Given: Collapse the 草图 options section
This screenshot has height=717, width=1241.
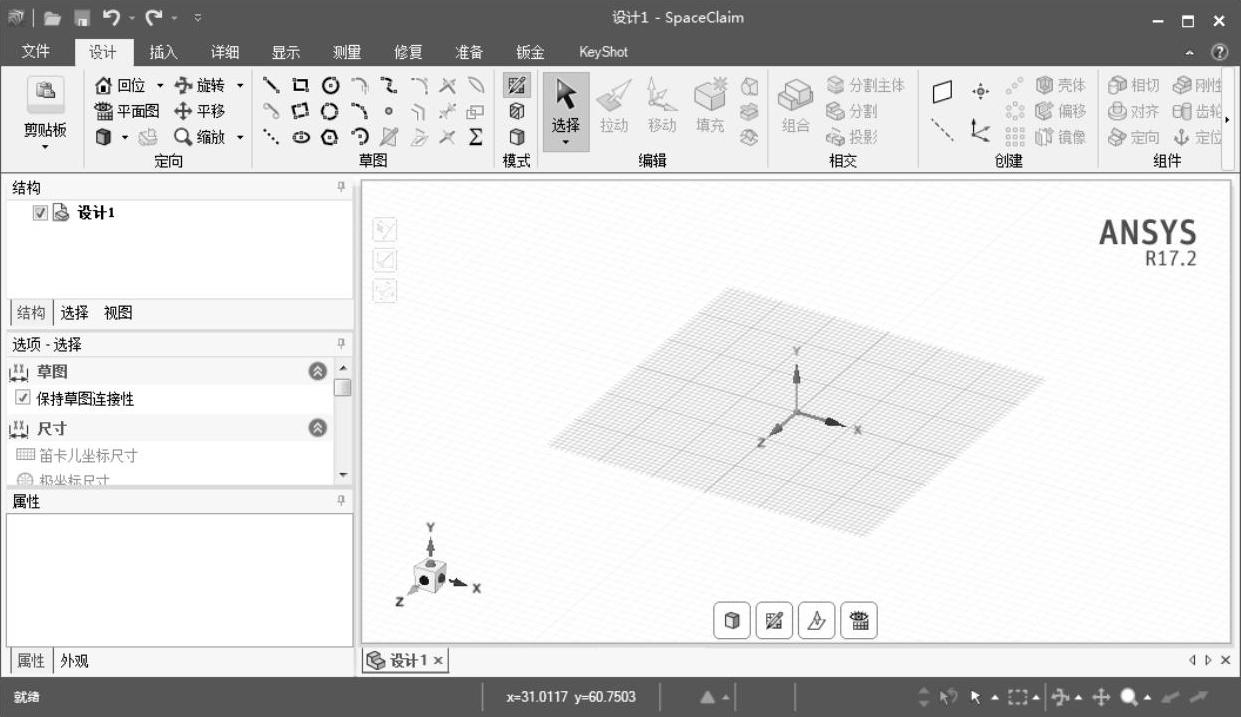Looking at the screenshot, I should coord(318,372).
